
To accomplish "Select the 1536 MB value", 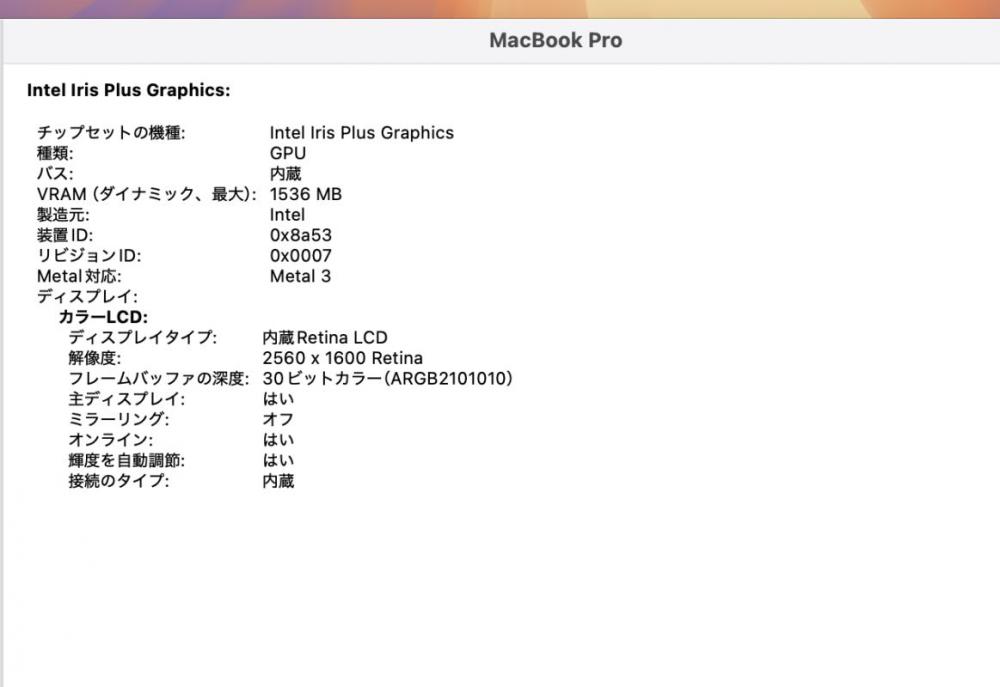I will [305, 194].
